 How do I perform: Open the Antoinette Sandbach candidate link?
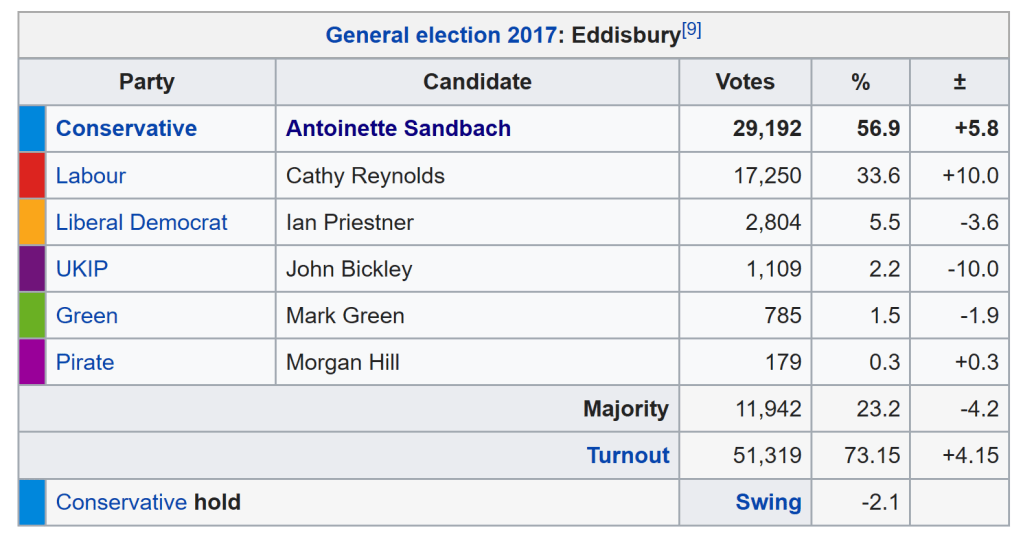[398, 129]
